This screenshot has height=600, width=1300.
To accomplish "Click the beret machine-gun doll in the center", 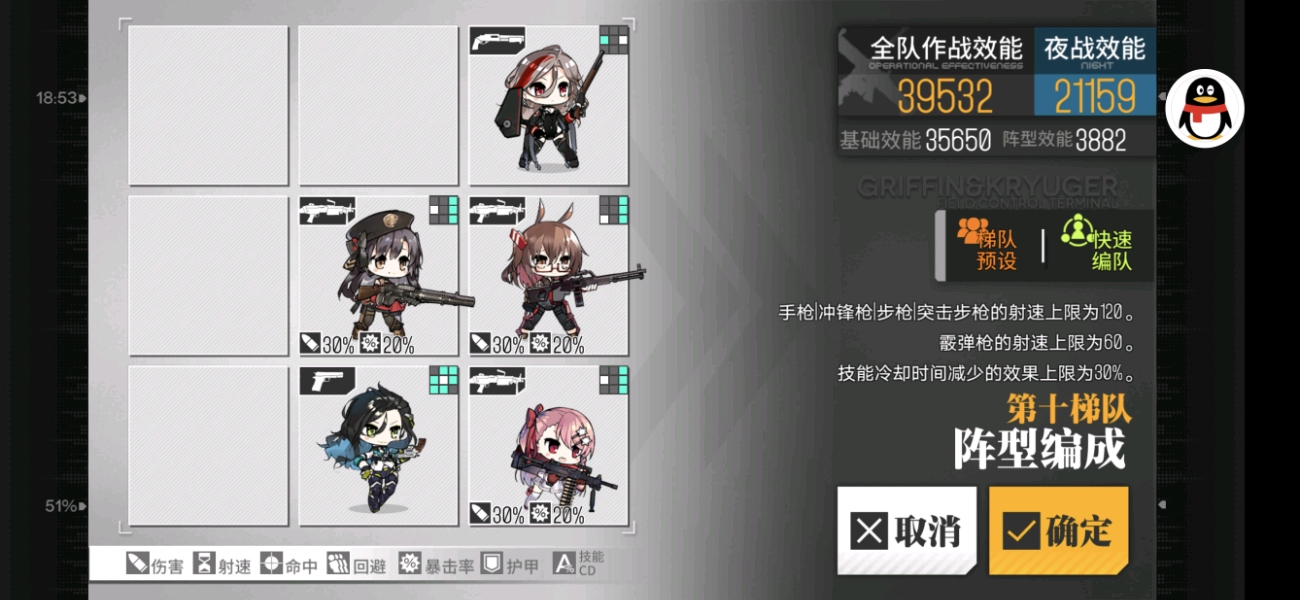I will (378, 276).
